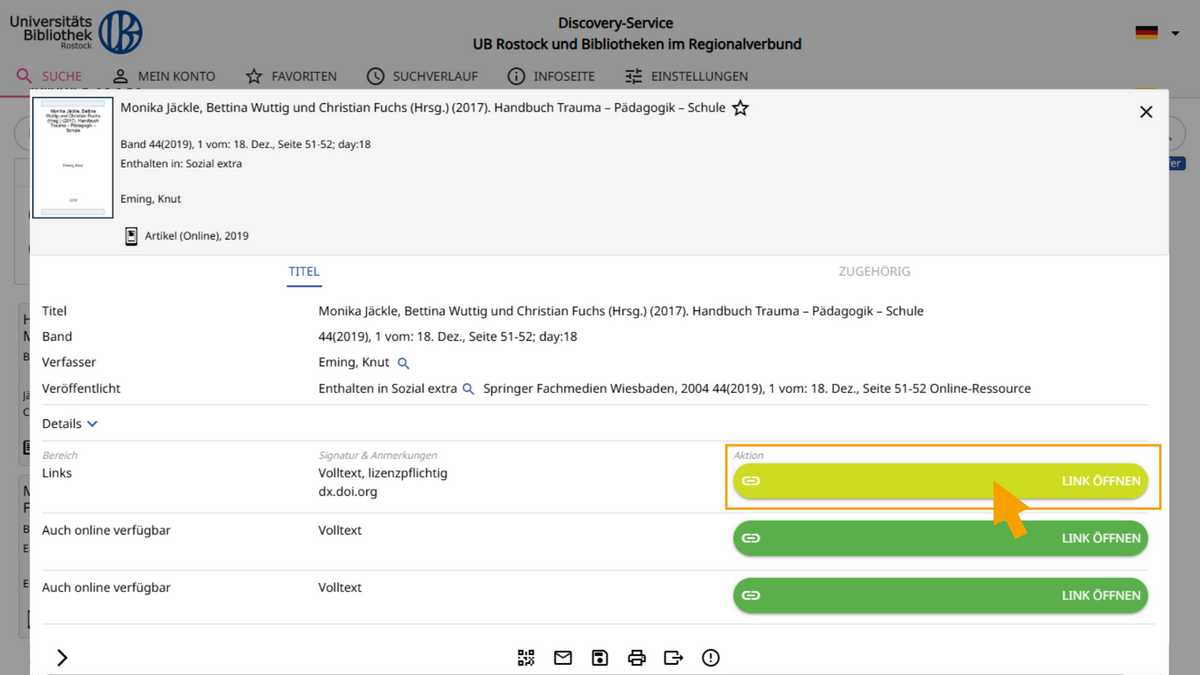Close the record detail dialog

coord(1146,112)
